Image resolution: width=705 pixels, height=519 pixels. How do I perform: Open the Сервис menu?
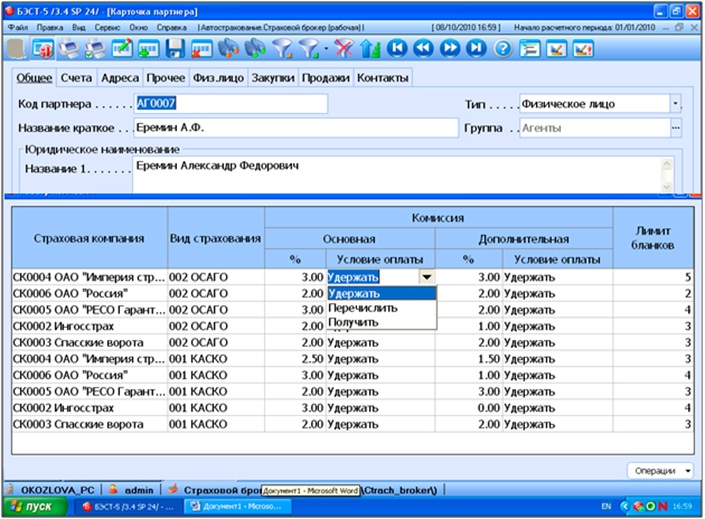107,27
